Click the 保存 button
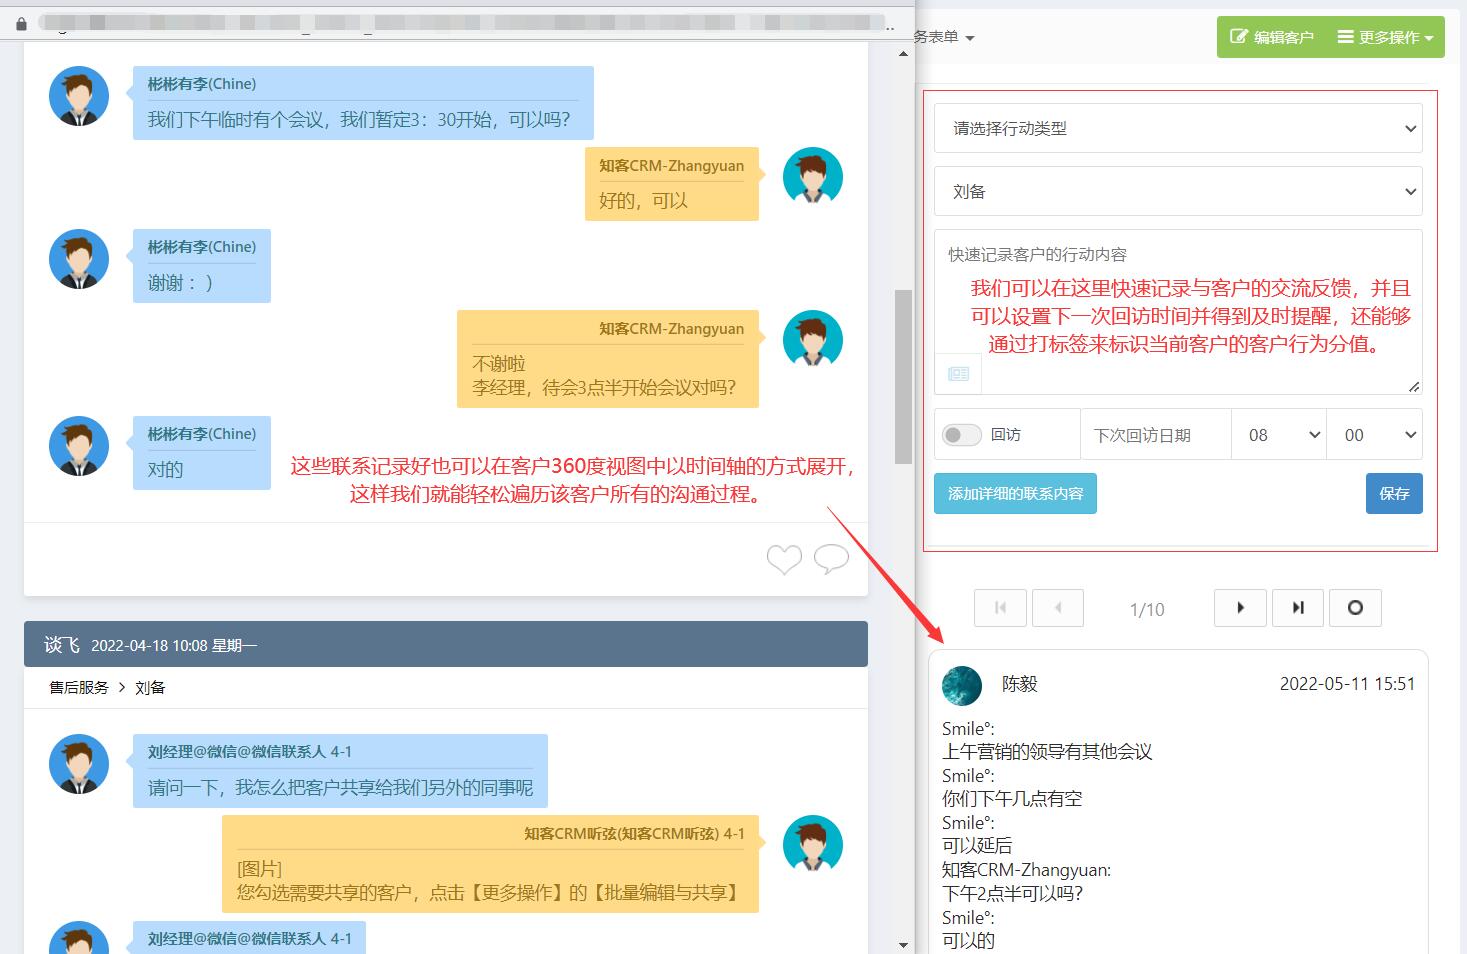Viewport: 1467px width, 954px height. pos(1394,494)
